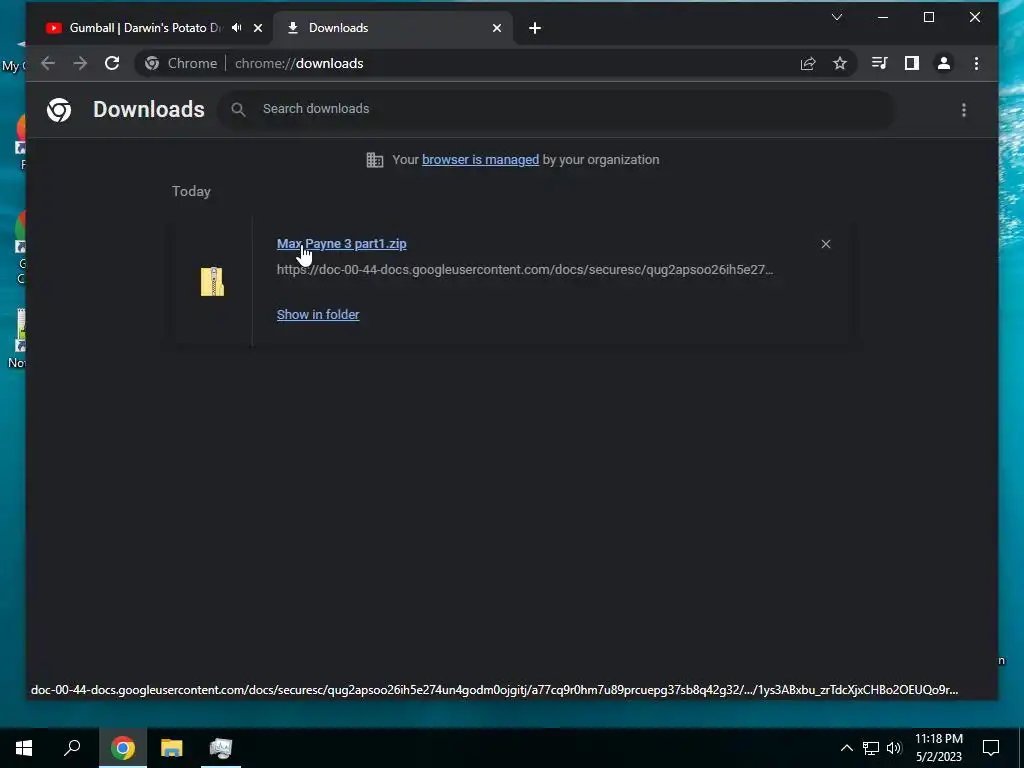Click the Chrome taskbar icon

click(123, 748)
